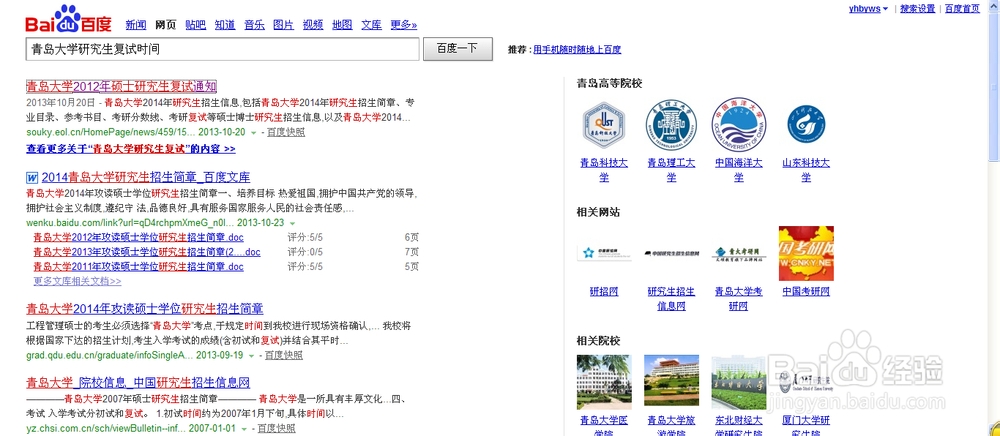Go to 百度首页 link
This screenshot has width=1000, height=436.
pos(962,8)
